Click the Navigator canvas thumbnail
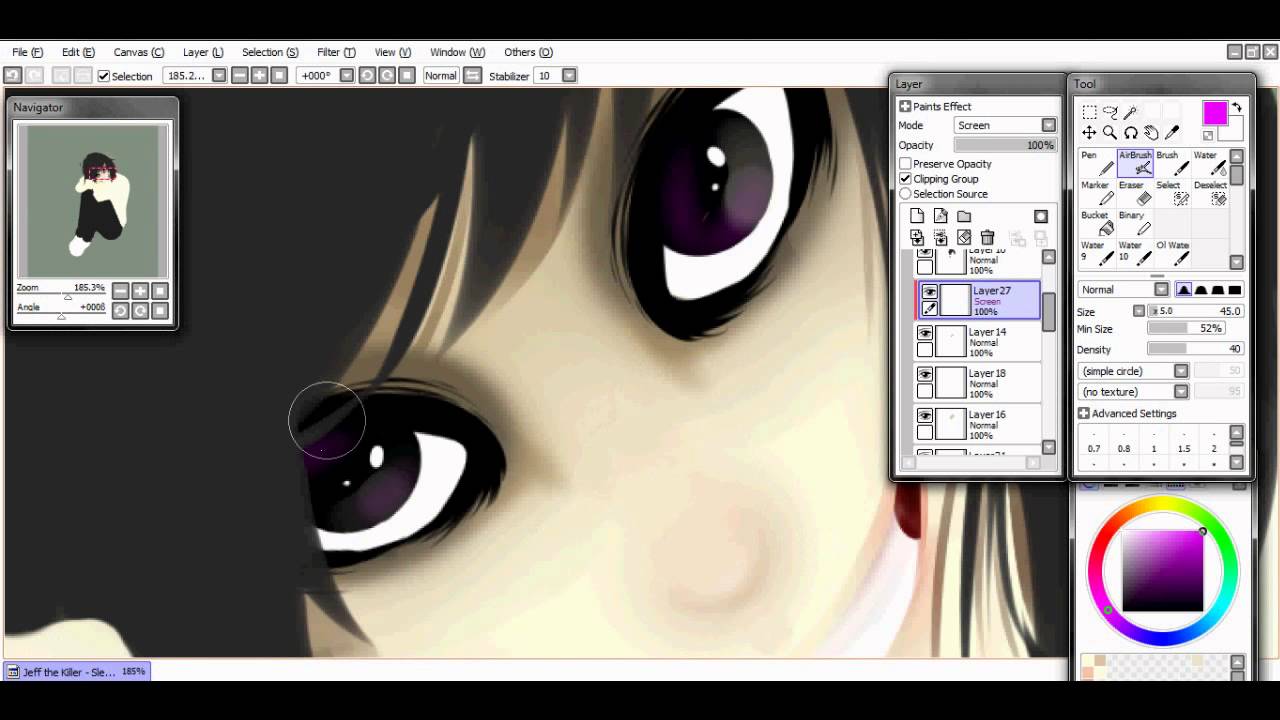The width and height of the screenshot is (1280, 720). tap(93, 200)
